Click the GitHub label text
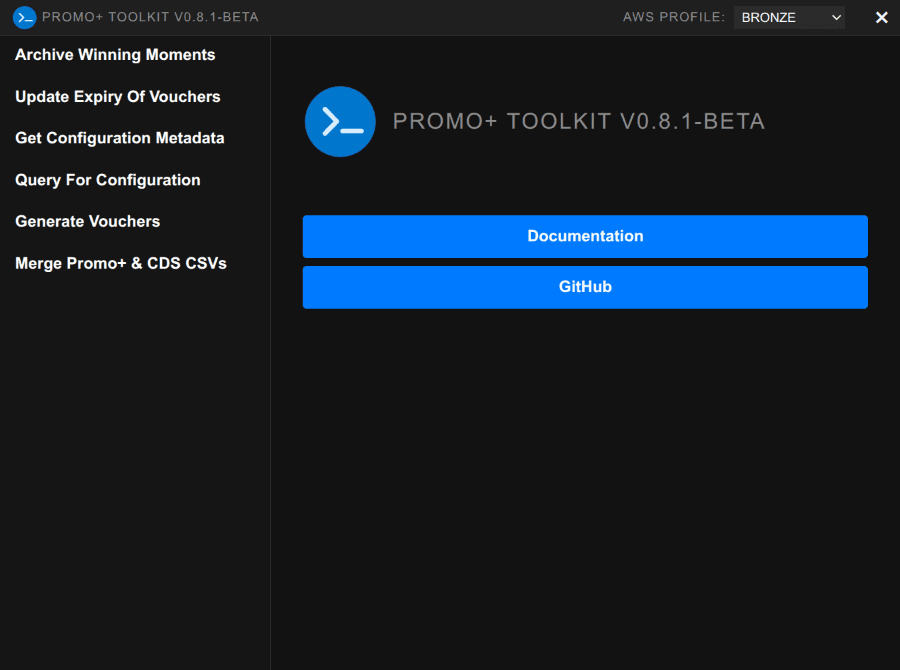 click(585, 287)
